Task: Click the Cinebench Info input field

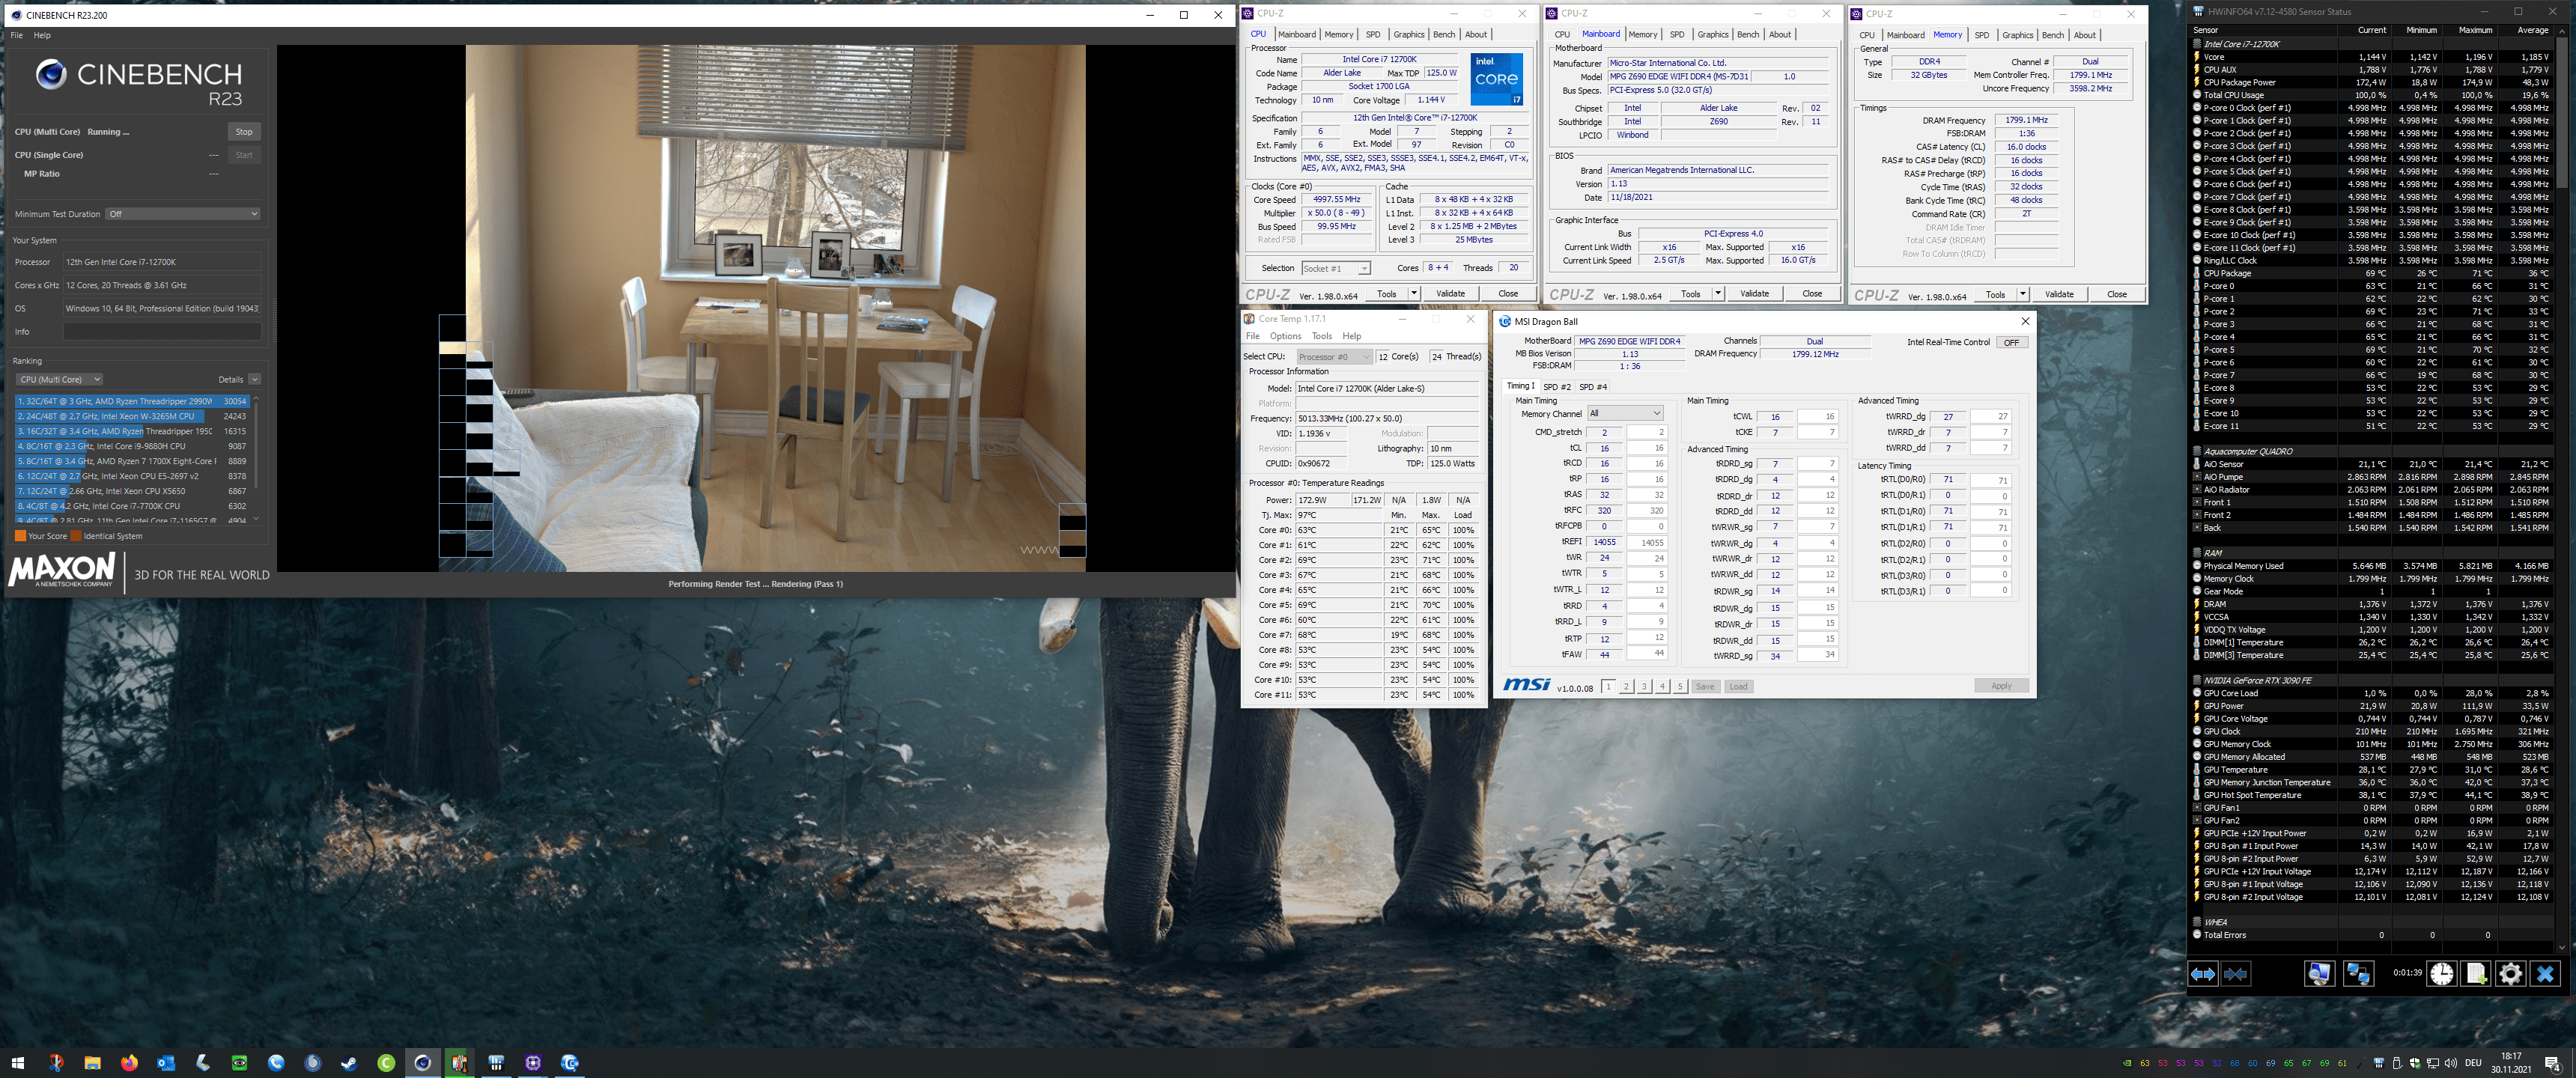Action: point(162,331)
